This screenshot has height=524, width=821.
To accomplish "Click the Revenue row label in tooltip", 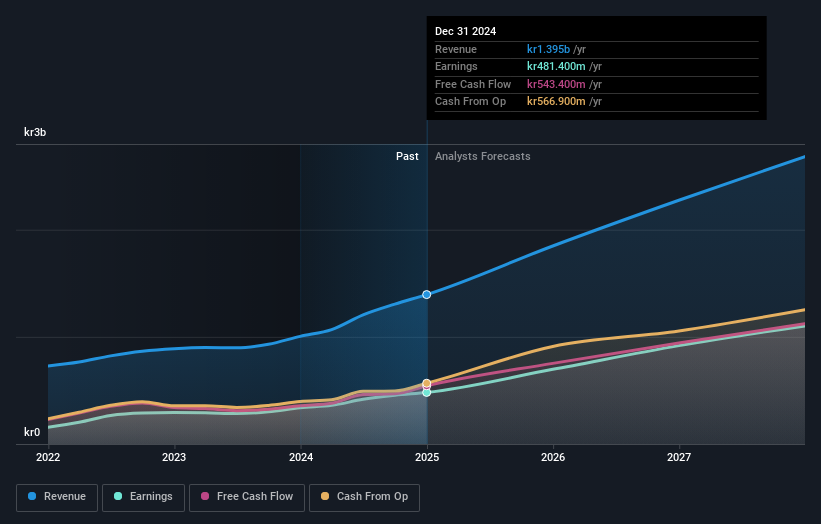I will tap(456, 49).
